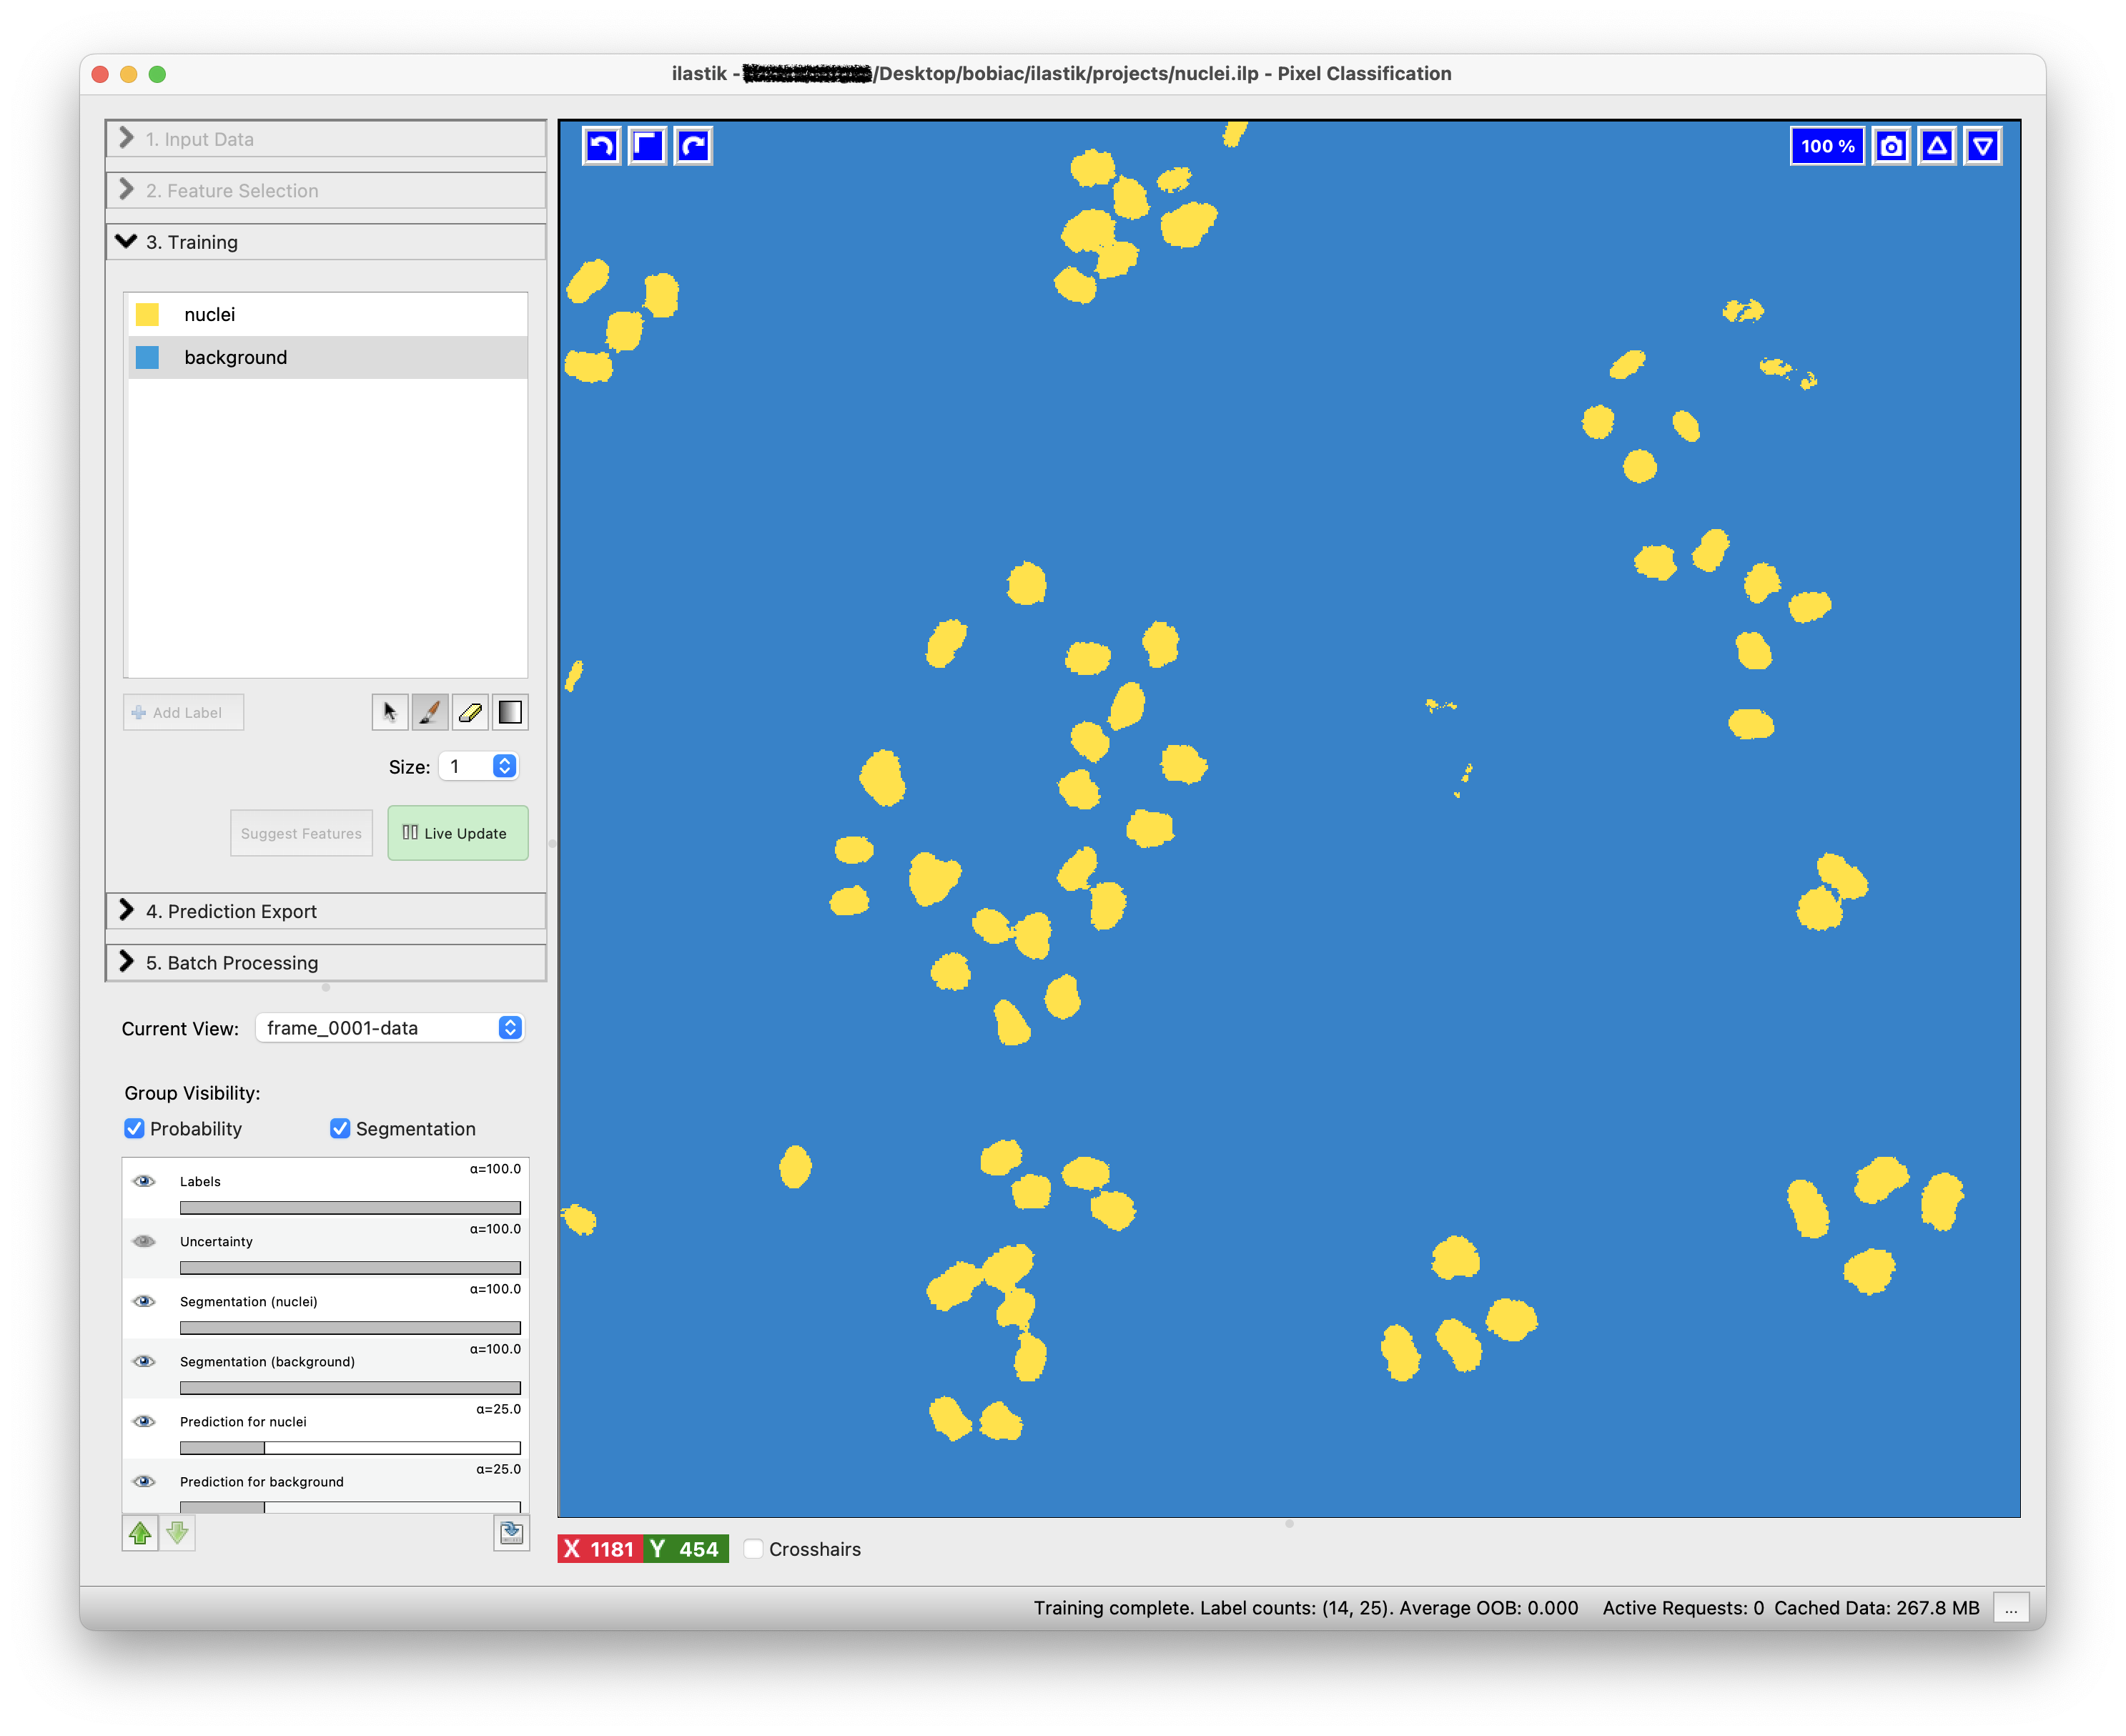Take a camera snapshot of the viewer
The image size is (2126, 1736).
(x=1890, y=146)
